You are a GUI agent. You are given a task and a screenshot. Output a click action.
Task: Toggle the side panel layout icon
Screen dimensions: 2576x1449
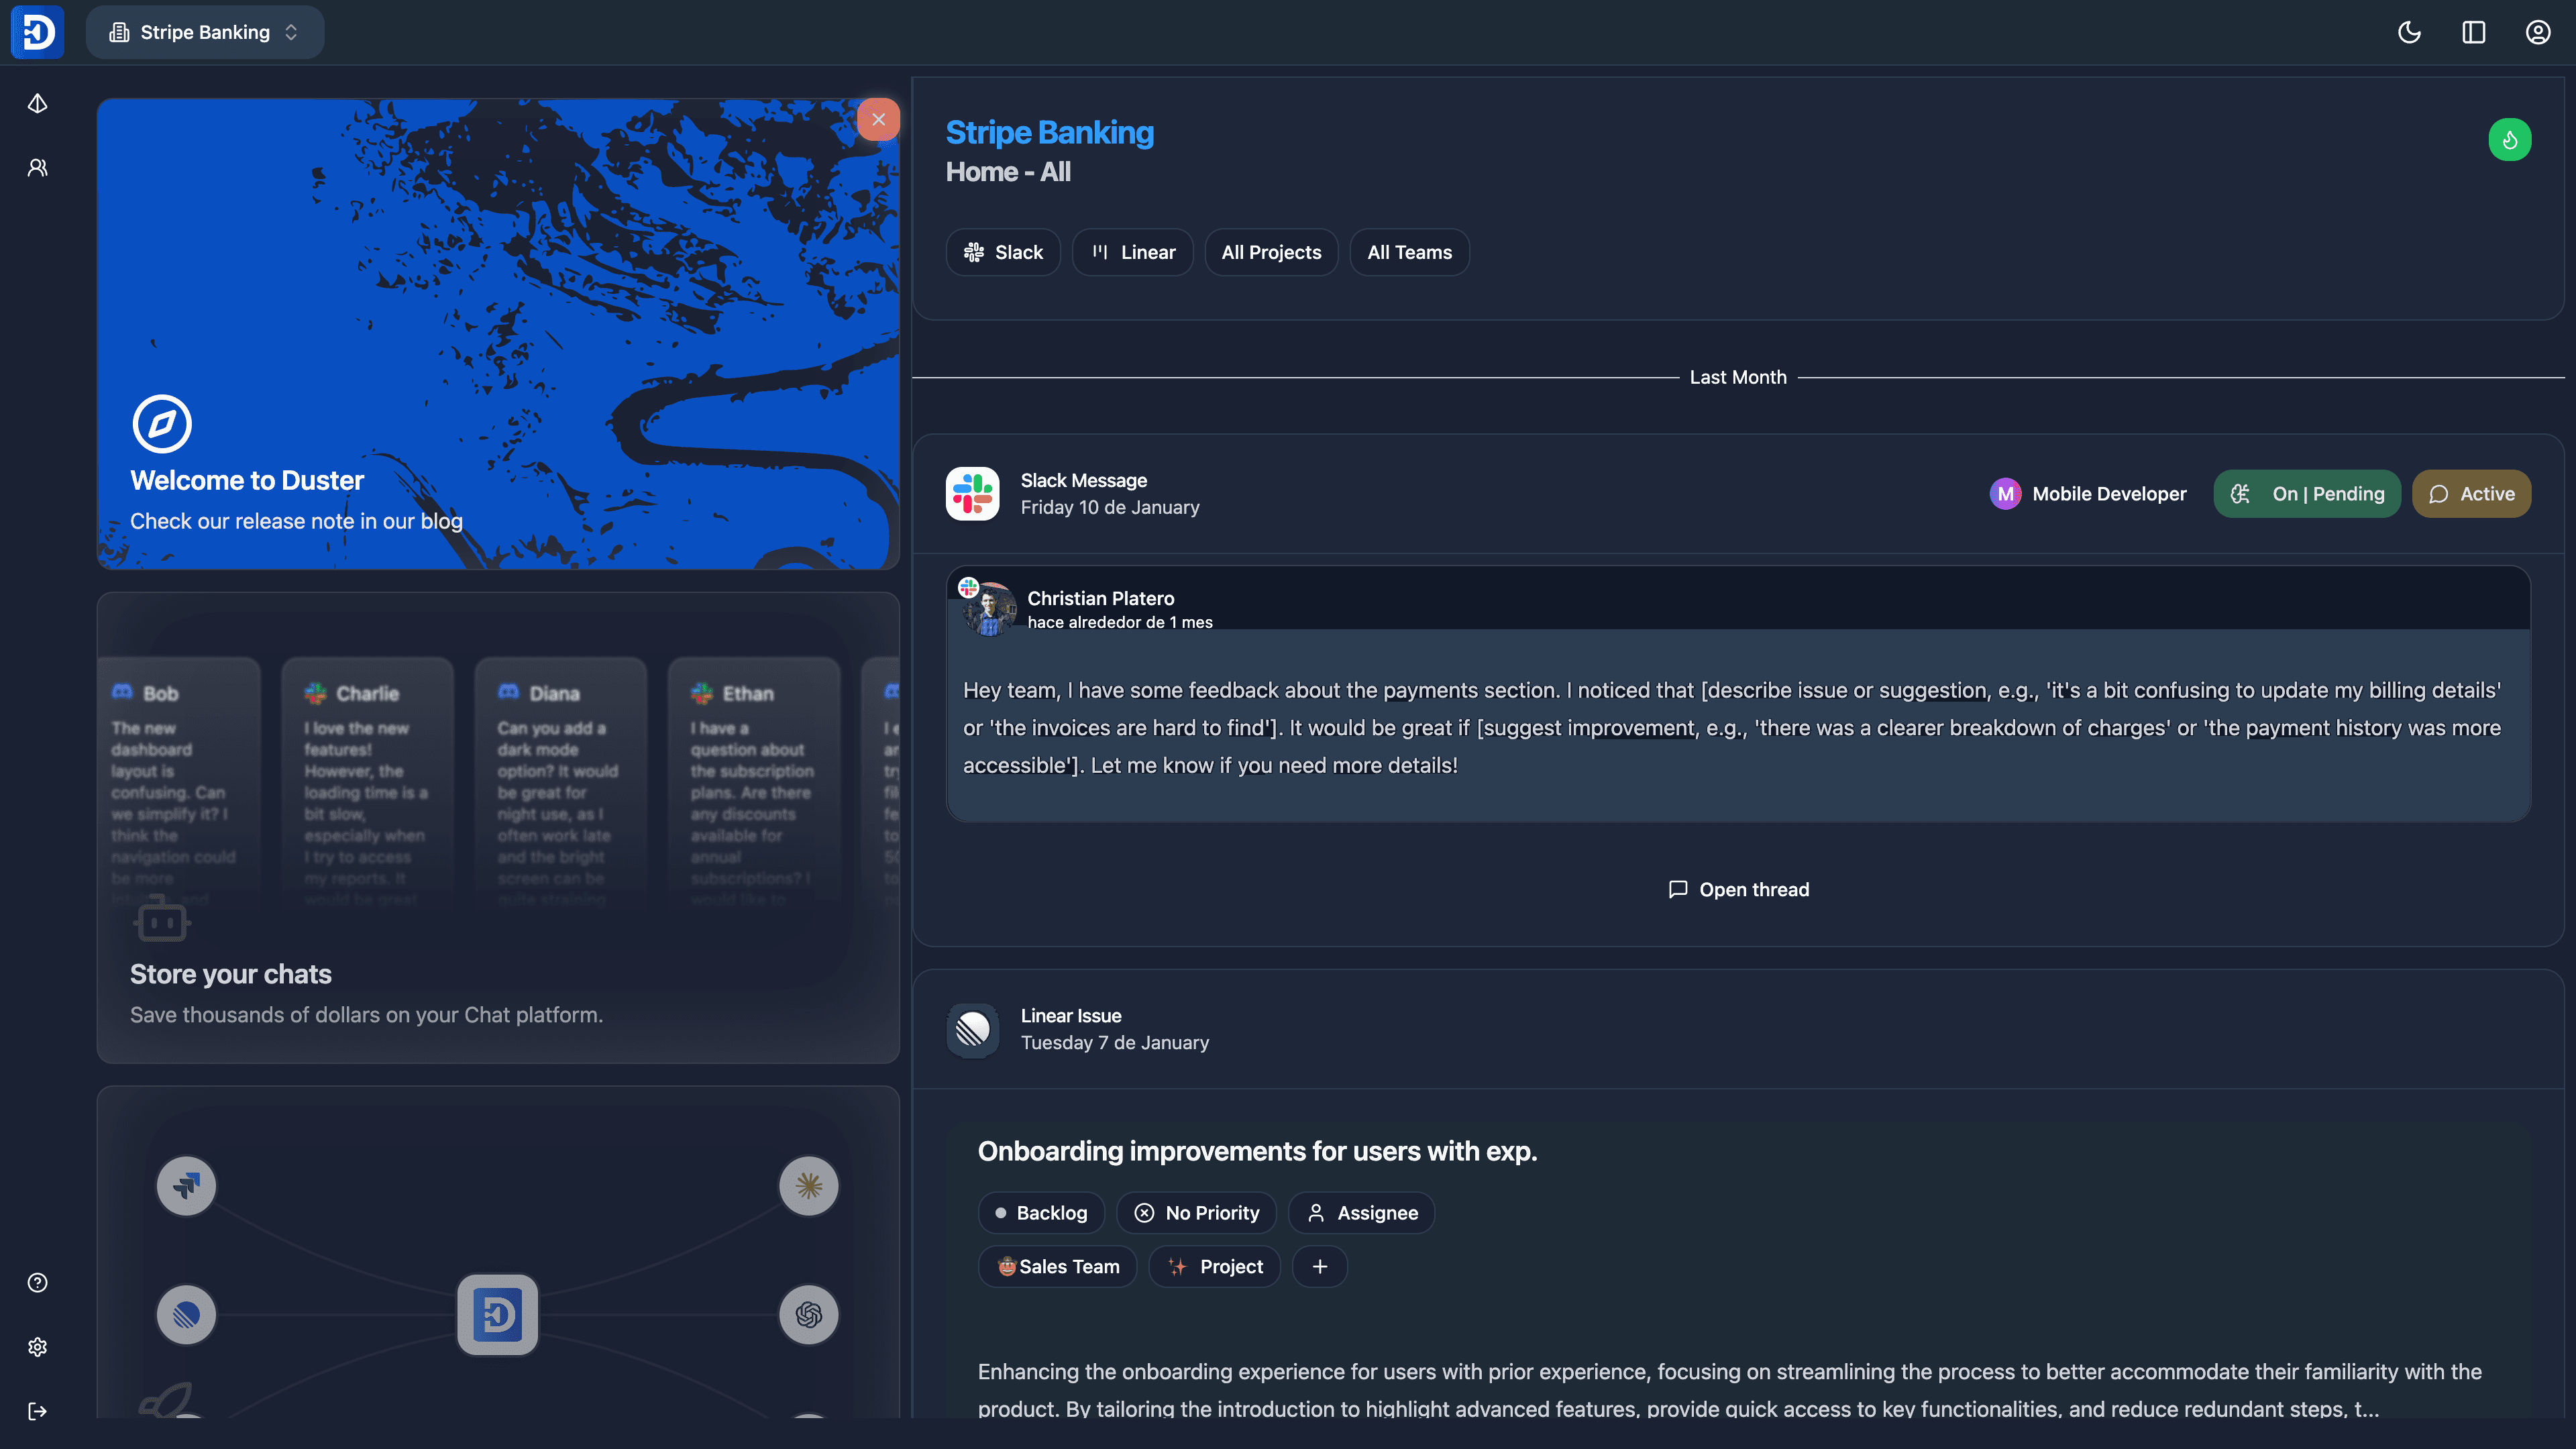pyautogui.click(x=2474, y=32)
